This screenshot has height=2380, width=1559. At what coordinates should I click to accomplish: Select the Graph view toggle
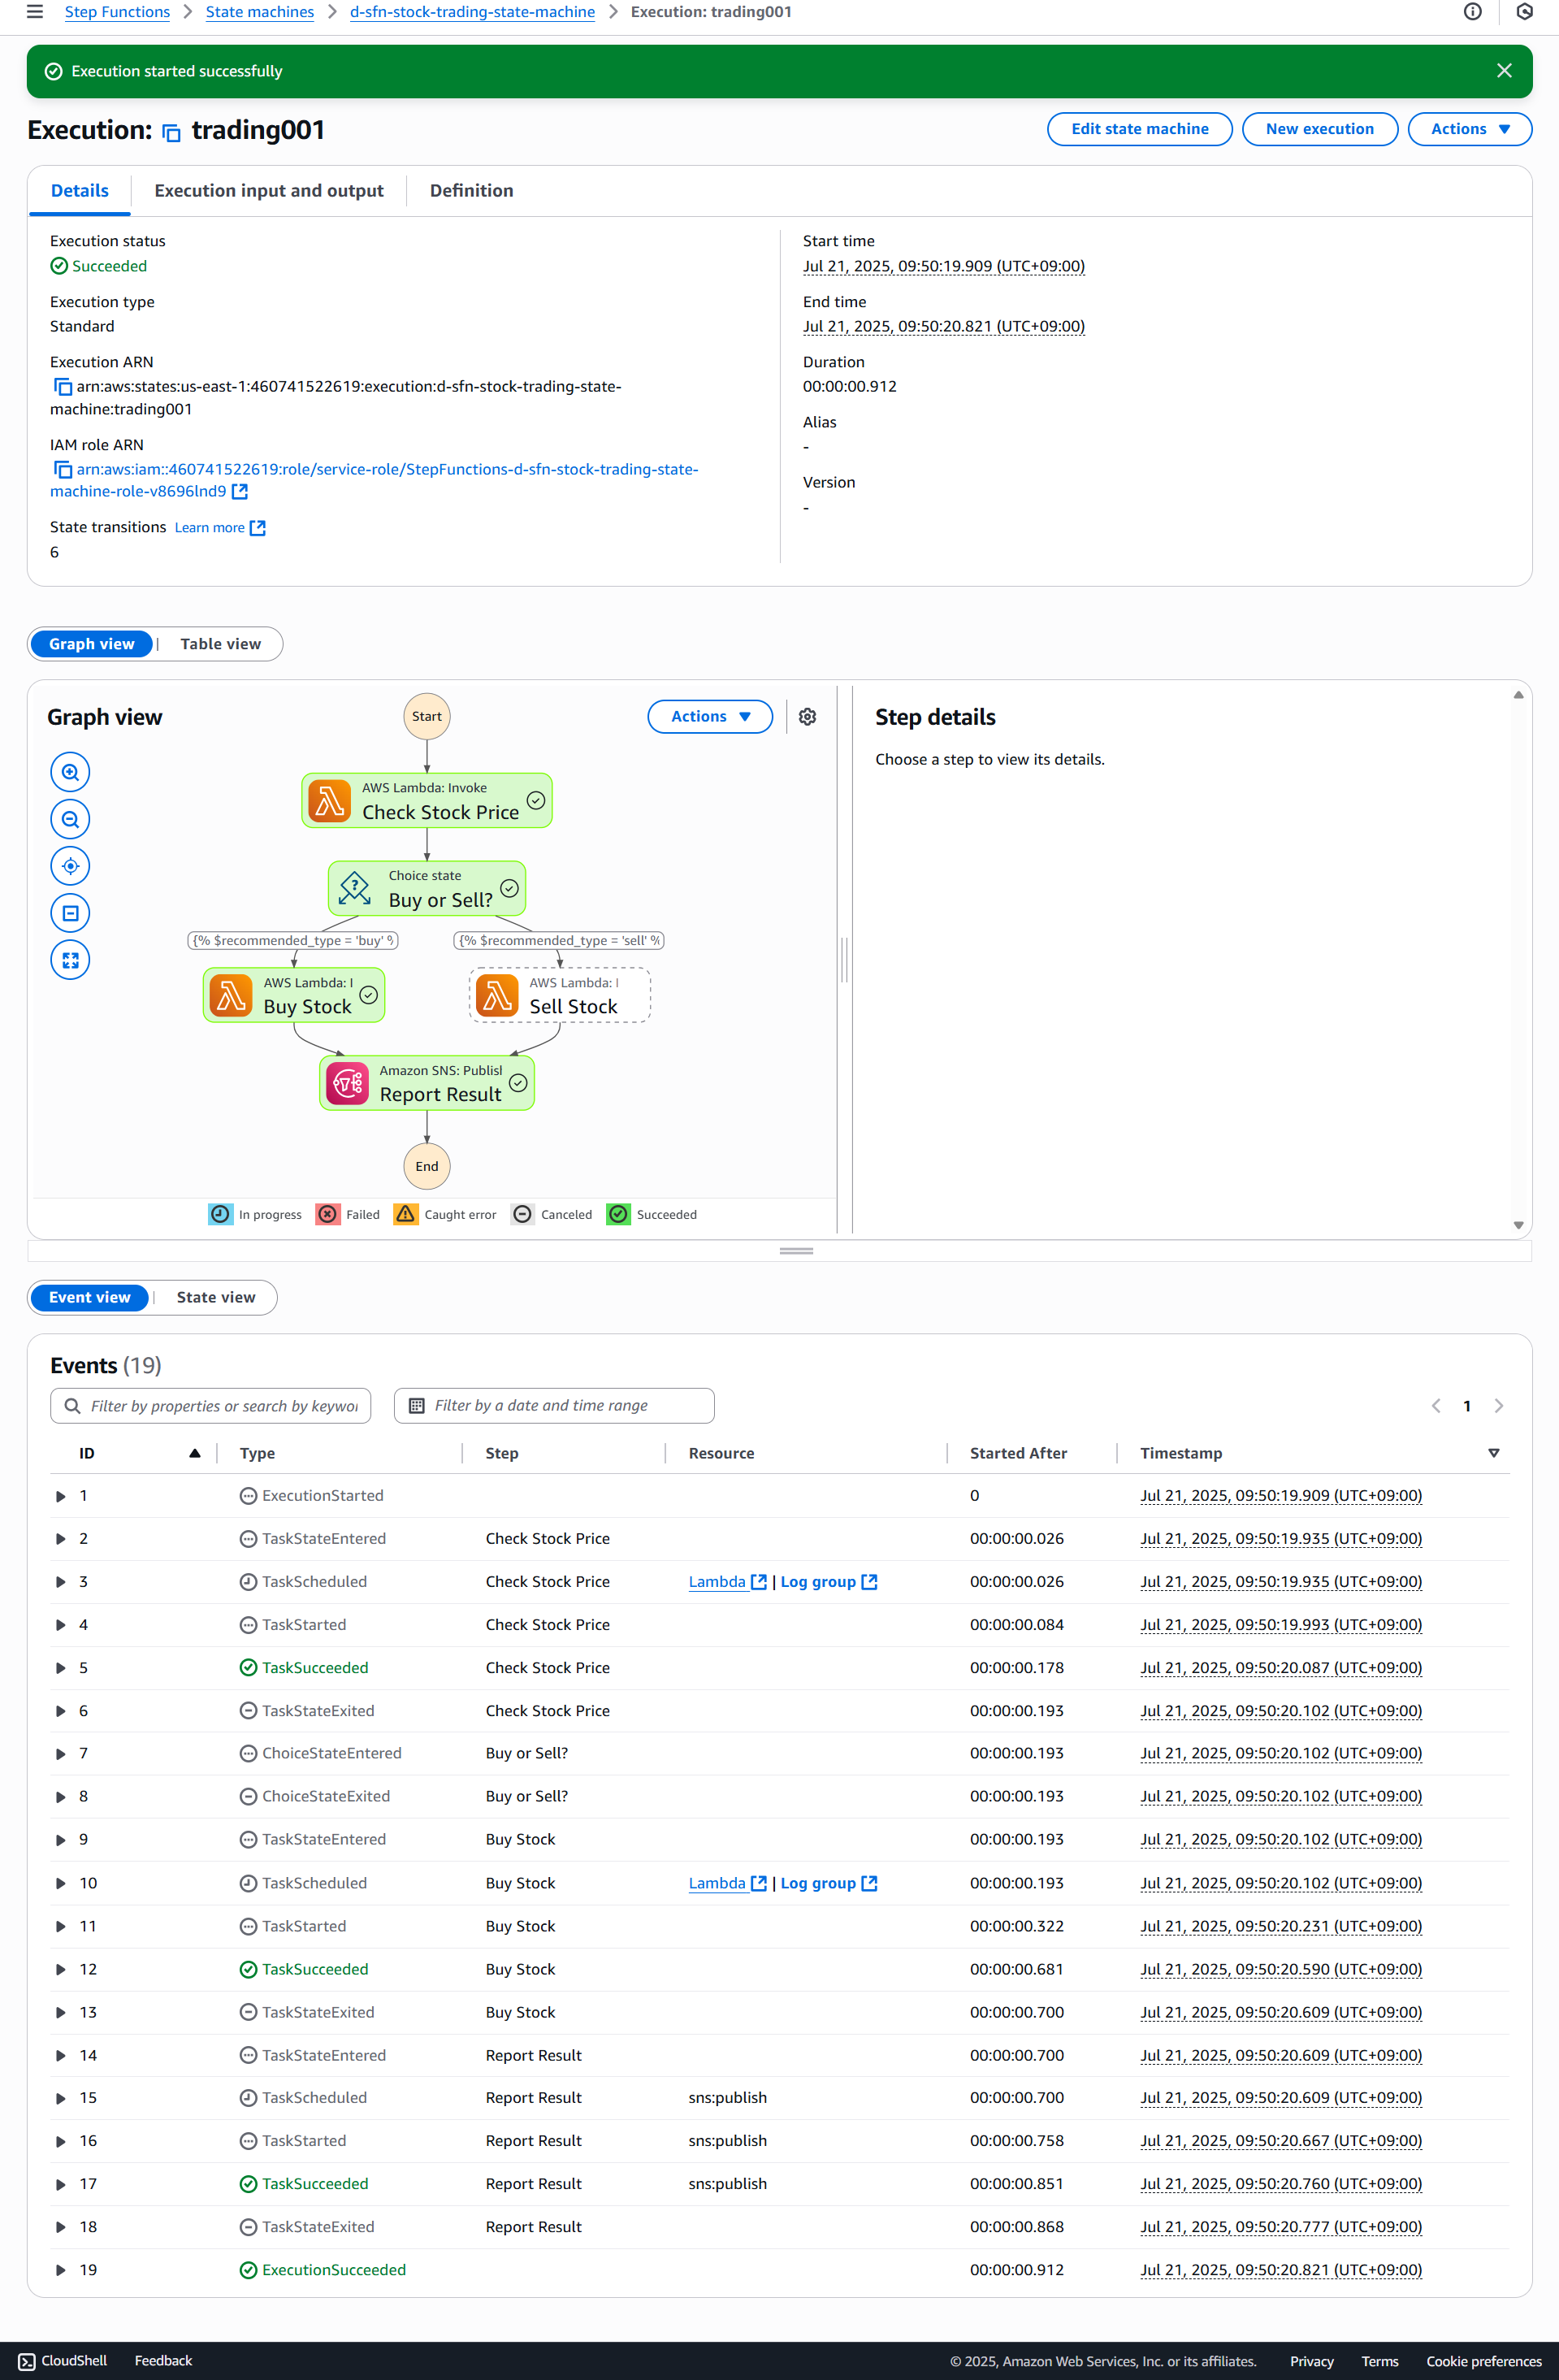92,644
